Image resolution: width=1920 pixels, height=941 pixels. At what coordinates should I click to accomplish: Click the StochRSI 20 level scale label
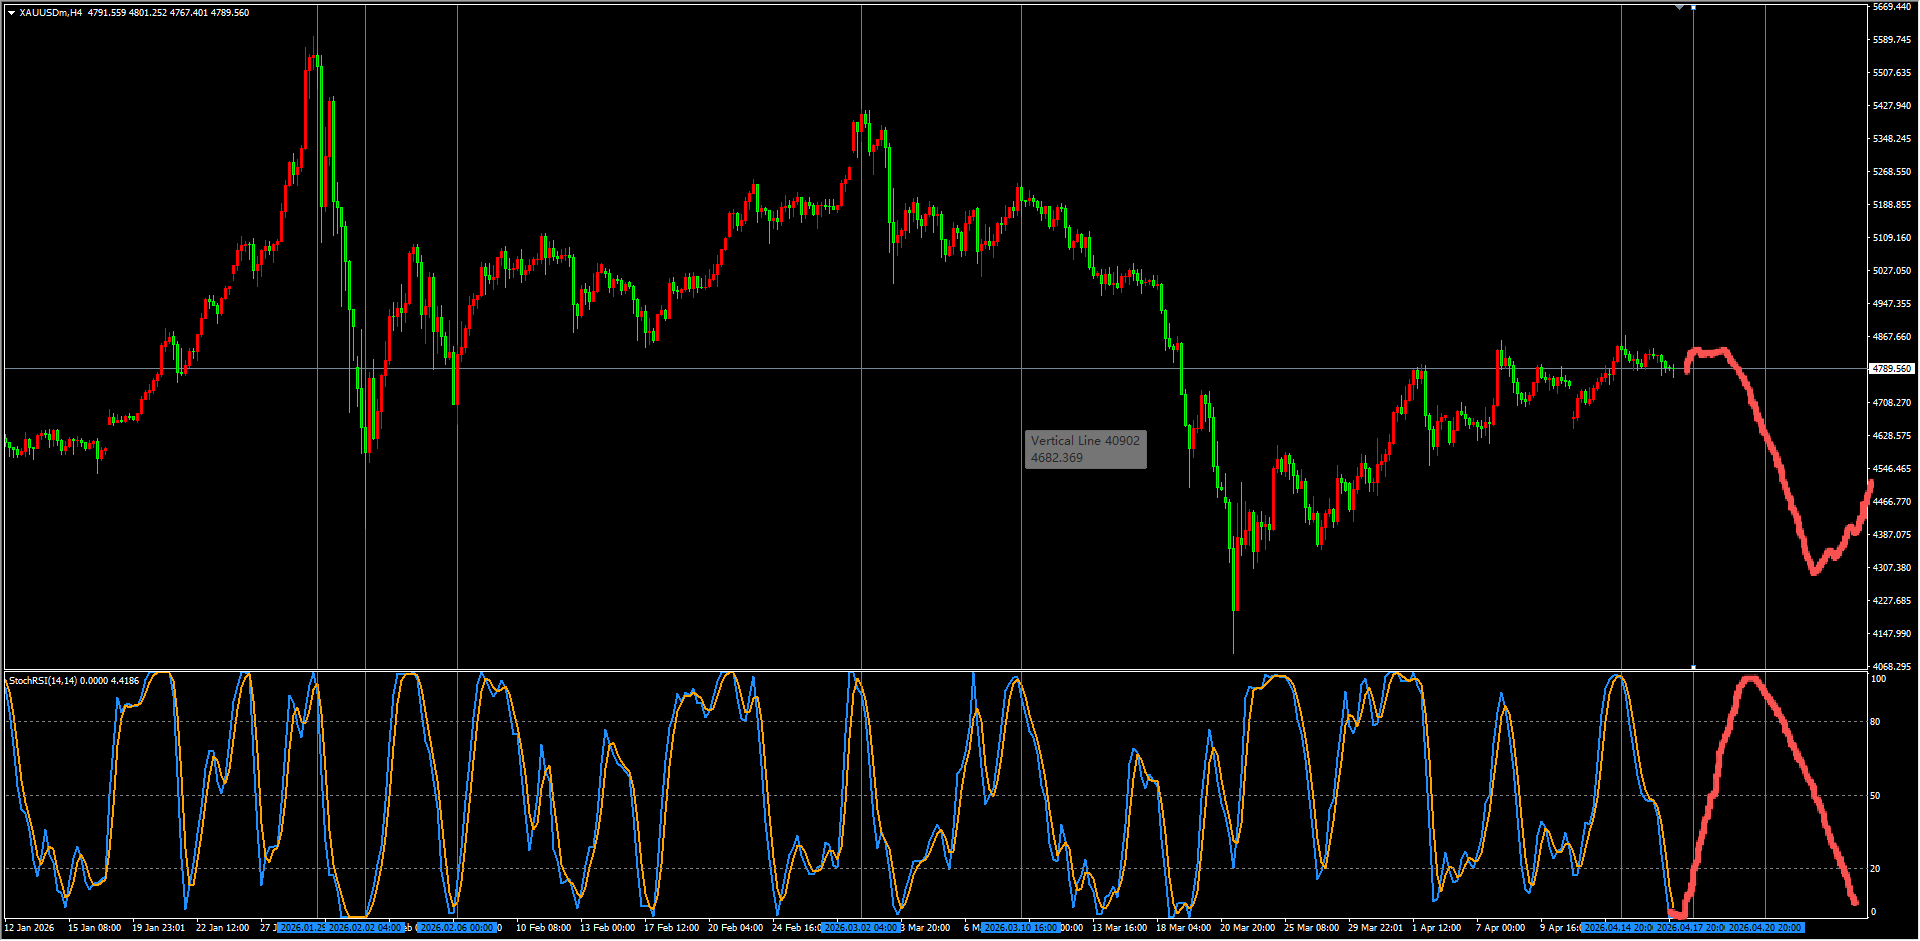[1875, 869]
